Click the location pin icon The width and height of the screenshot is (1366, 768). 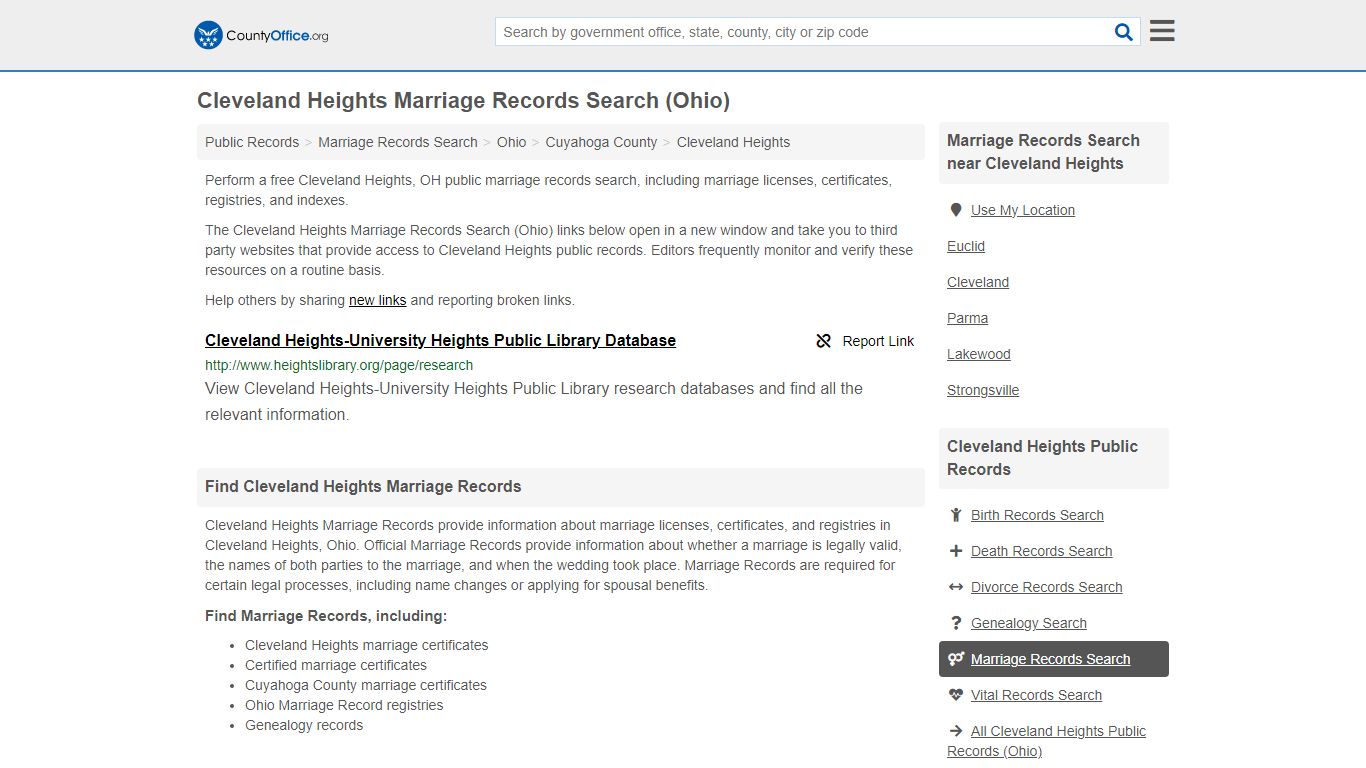[956, 210]
